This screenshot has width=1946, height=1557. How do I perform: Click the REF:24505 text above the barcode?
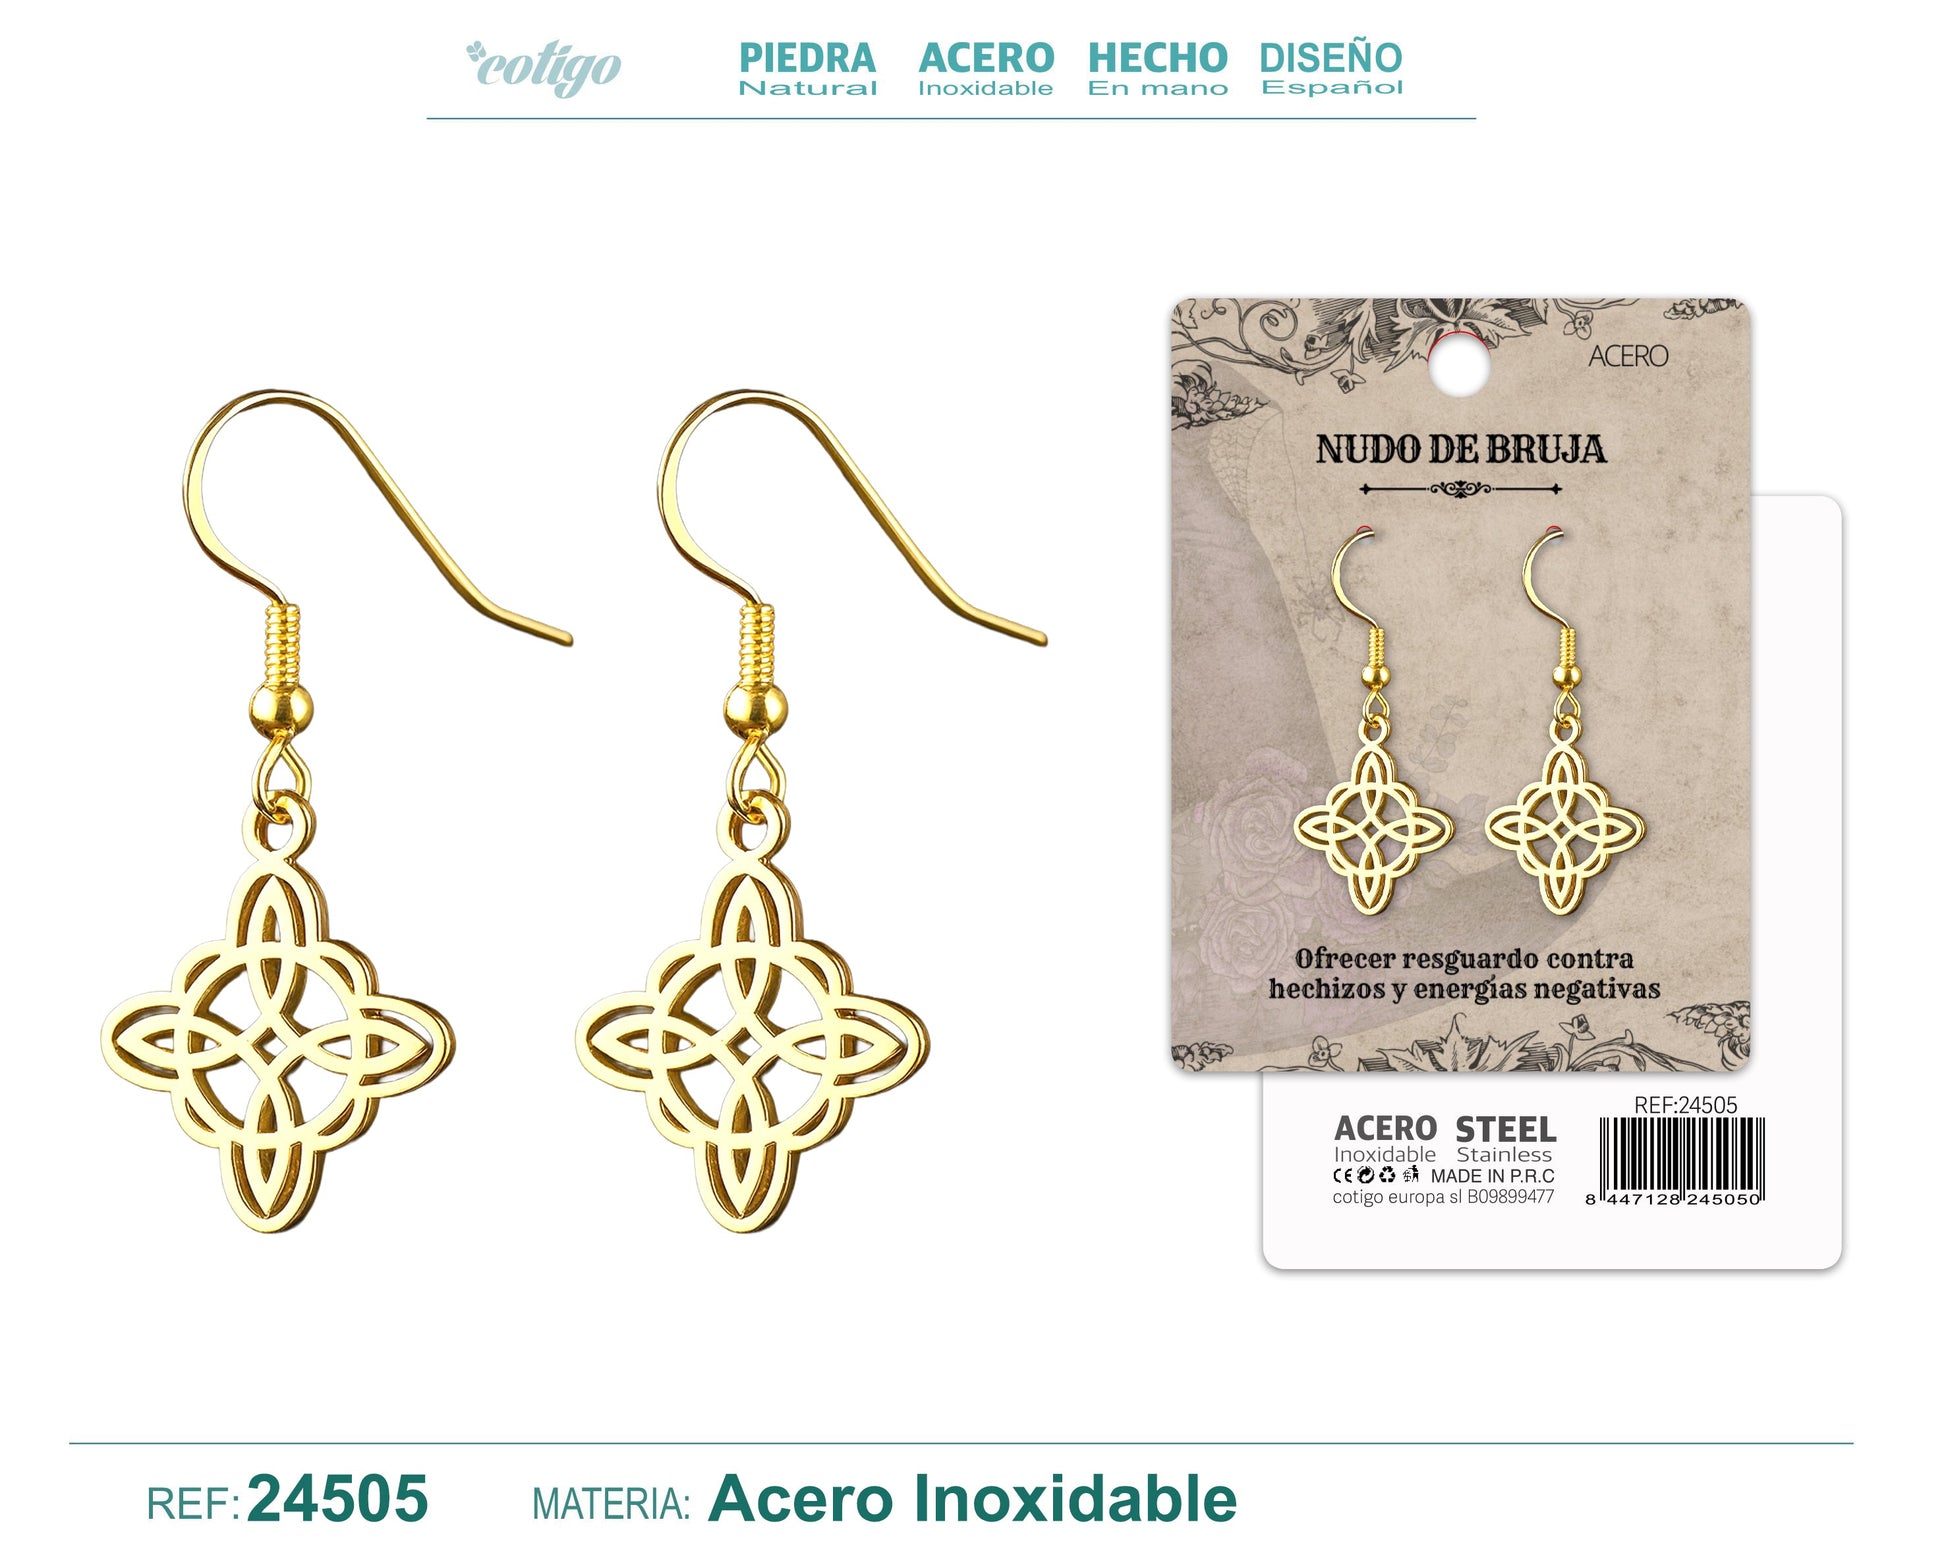click(x=1685, y=1105)
